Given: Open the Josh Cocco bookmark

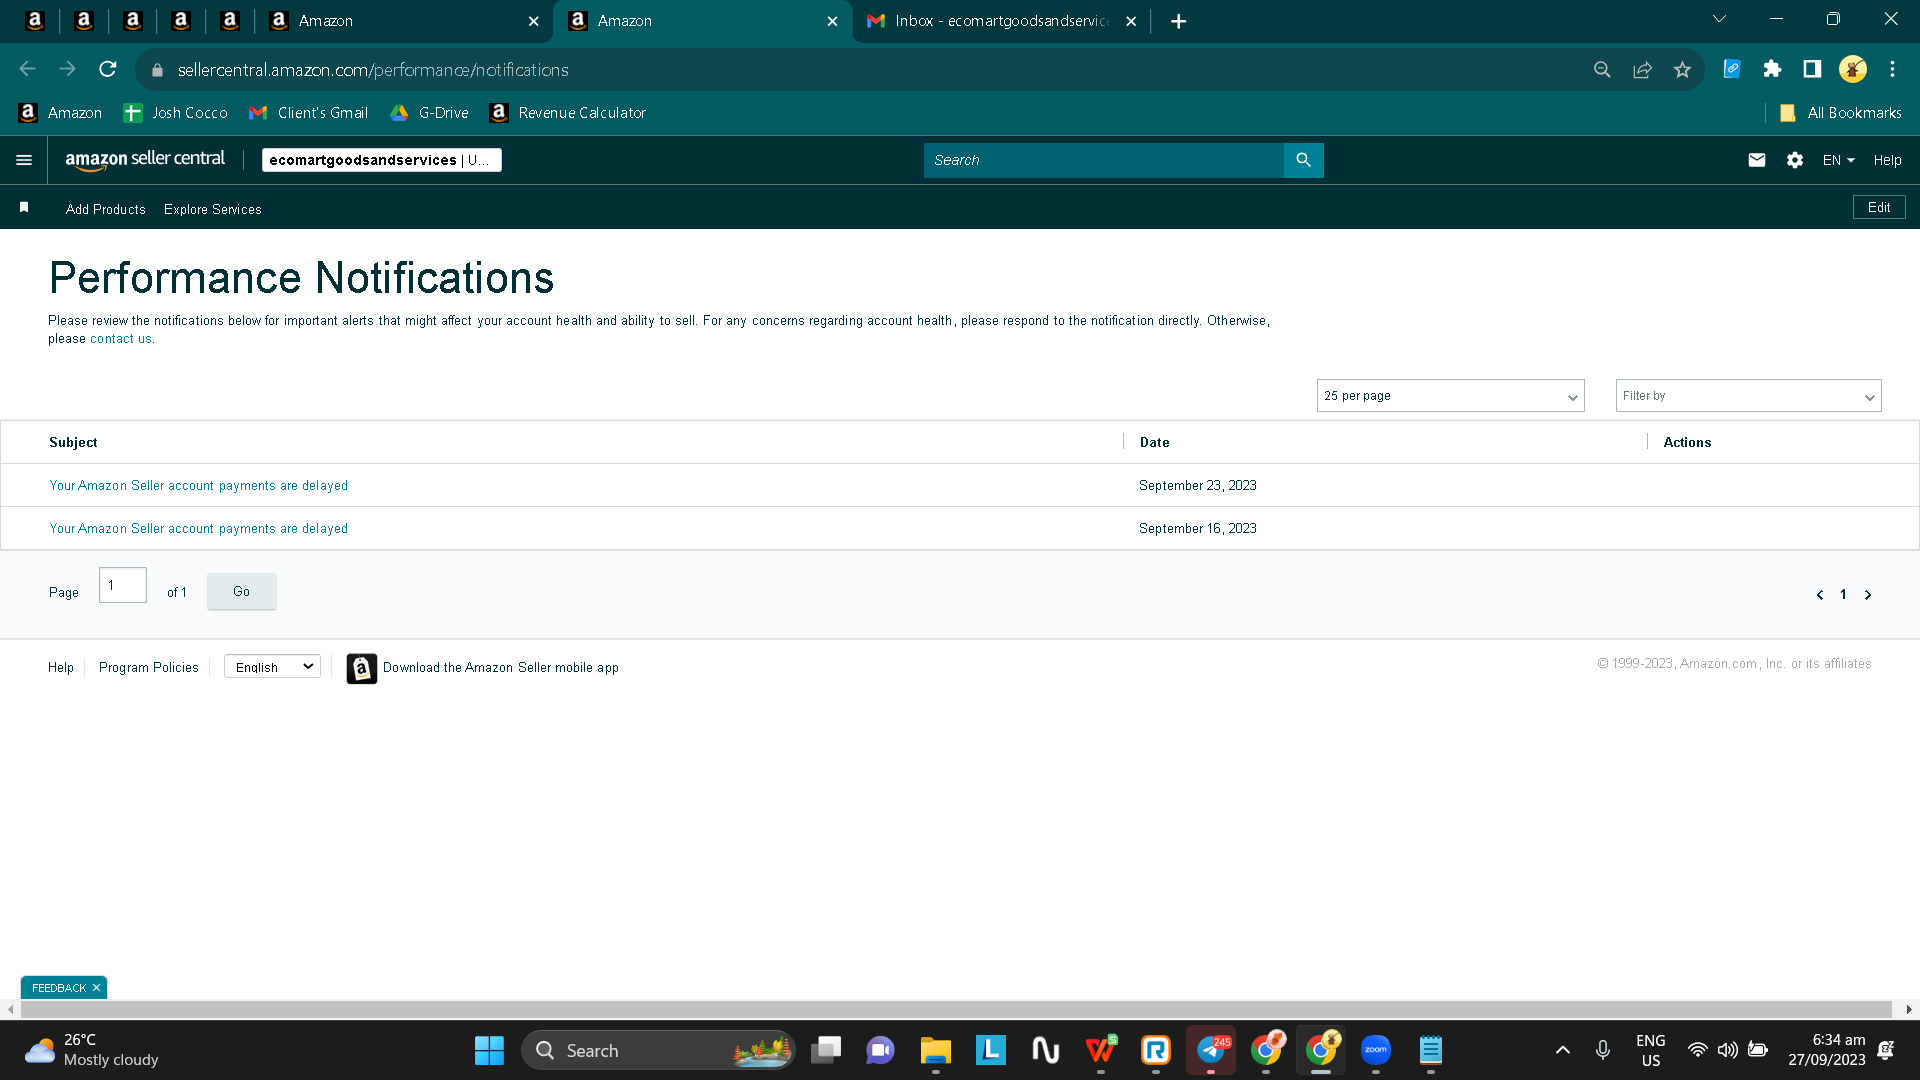Looking at the screenshot, I should pos(176,113).
